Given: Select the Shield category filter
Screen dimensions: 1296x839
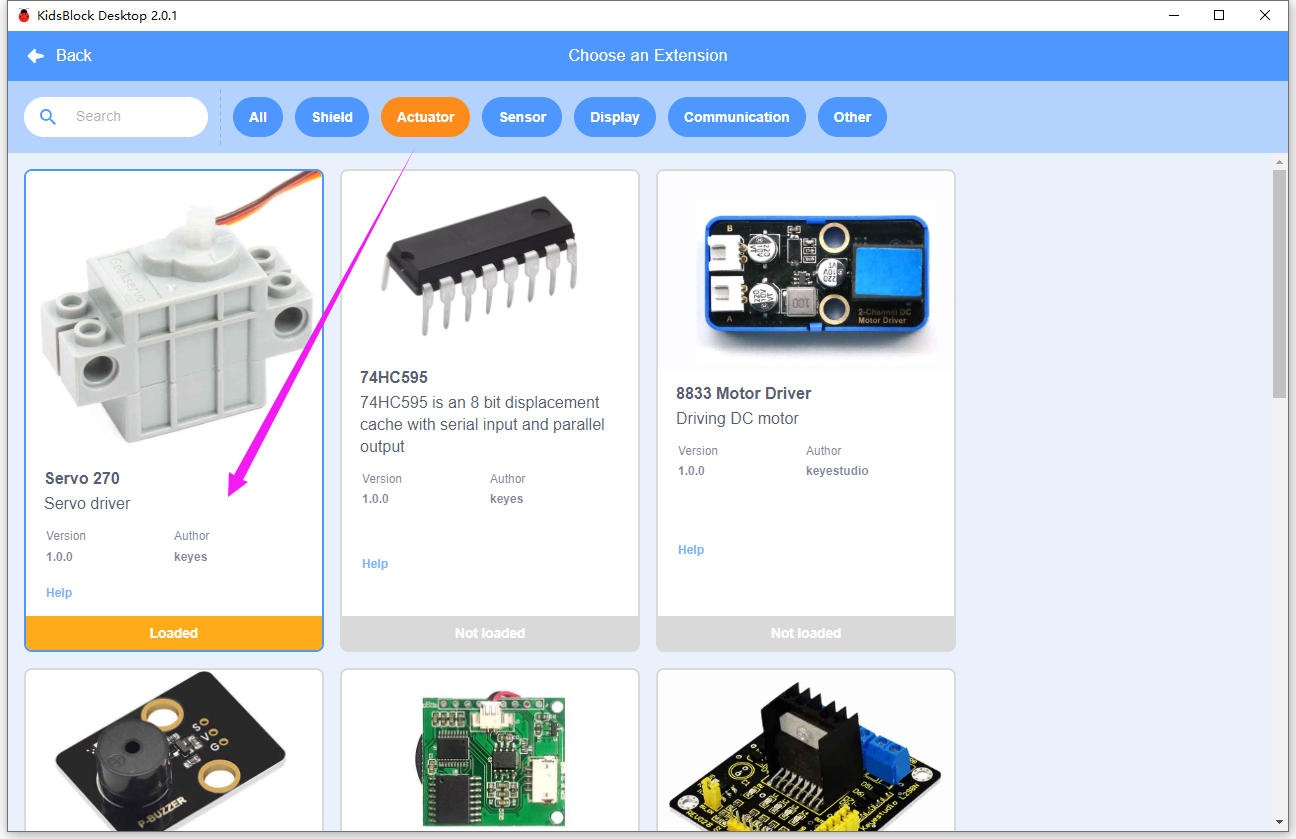Looking at the screenshot, I should point(332,117).
